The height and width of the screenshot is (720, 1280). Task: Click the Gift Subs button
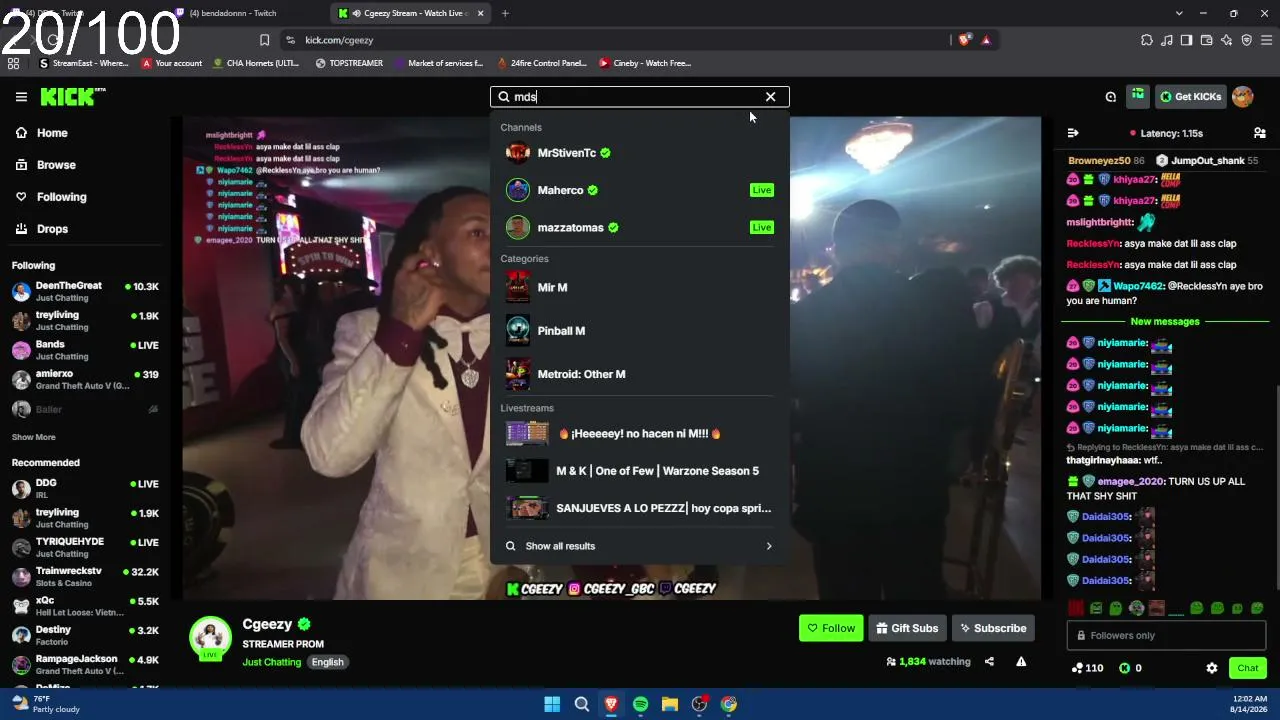[x=907, y=628]
